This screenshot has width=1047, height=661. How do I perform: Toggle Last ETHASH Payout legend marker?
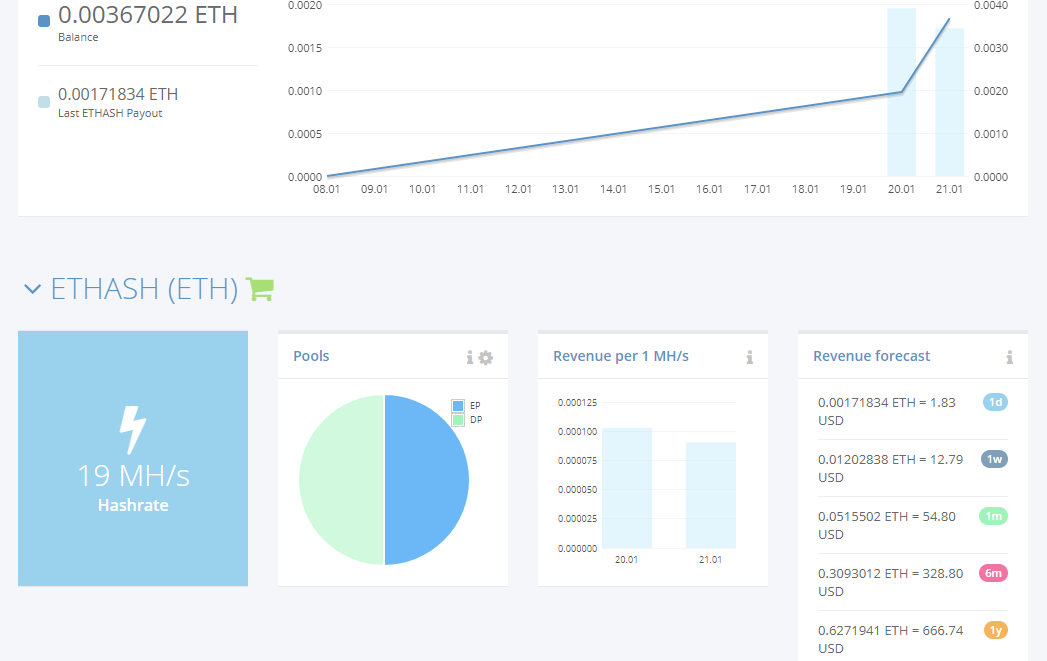(x=44, y=102)
